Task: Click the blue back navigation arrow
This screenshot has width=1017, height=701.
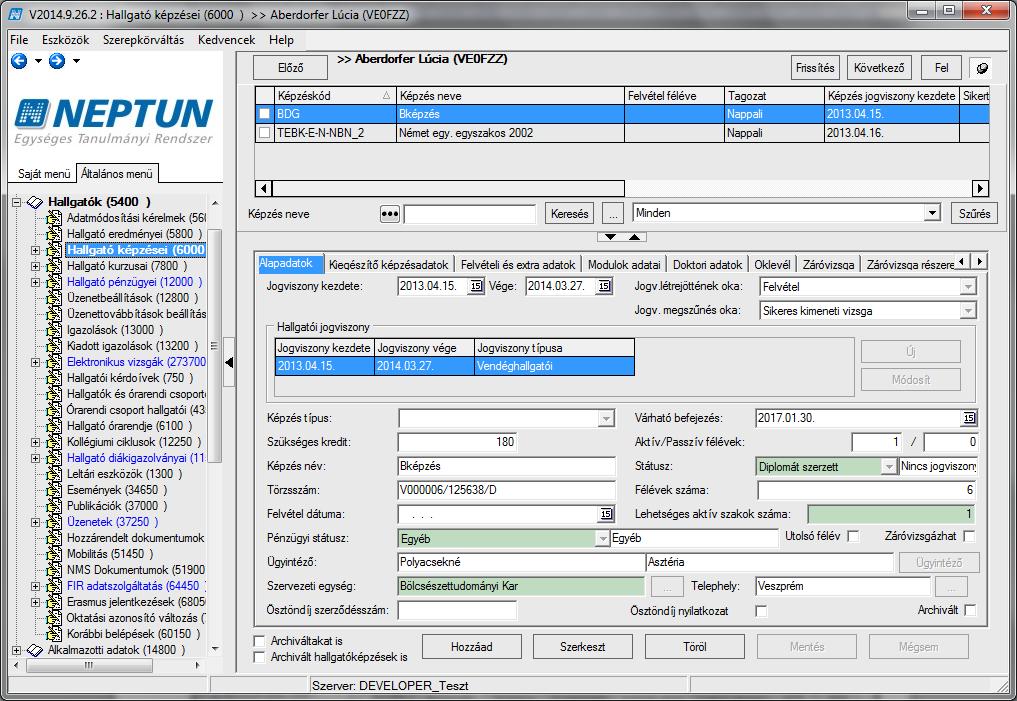Action: coord(19,61)
